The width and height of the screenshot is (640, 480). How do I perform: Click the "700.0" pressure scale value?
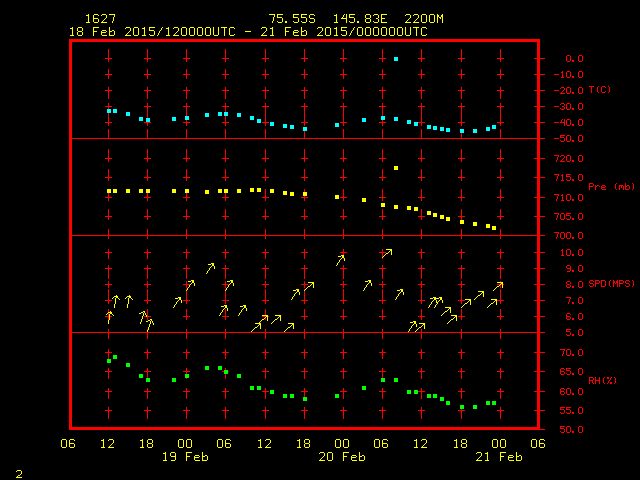coord(569,236)
